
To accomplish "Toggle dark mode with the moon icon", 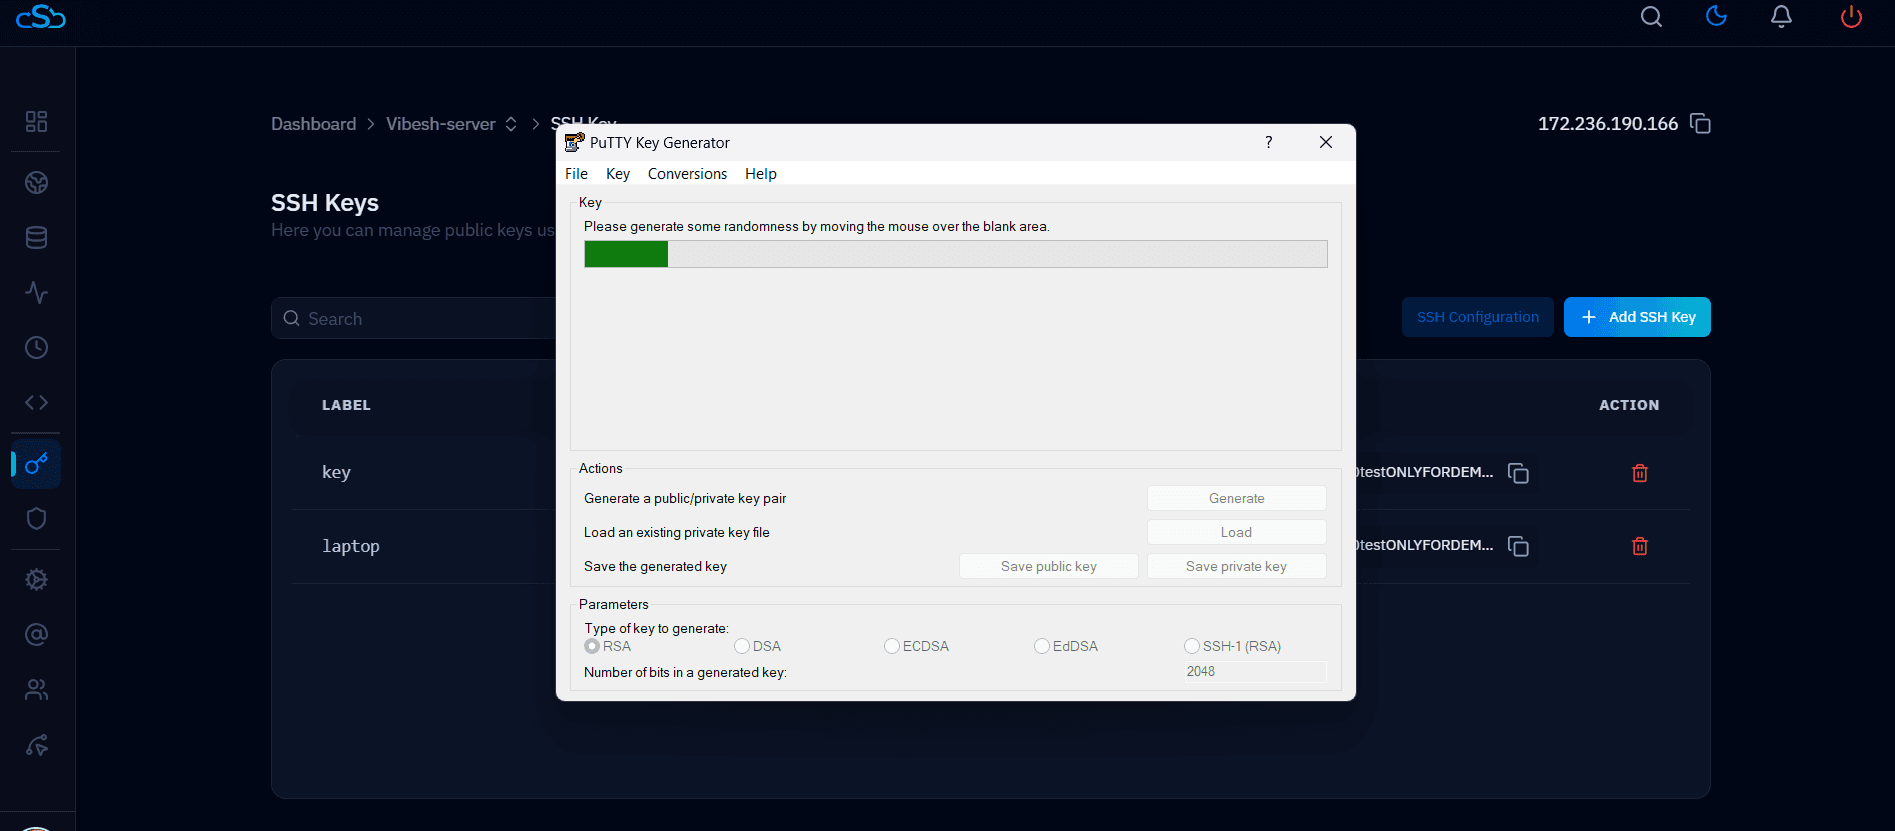I will 1716,16.
